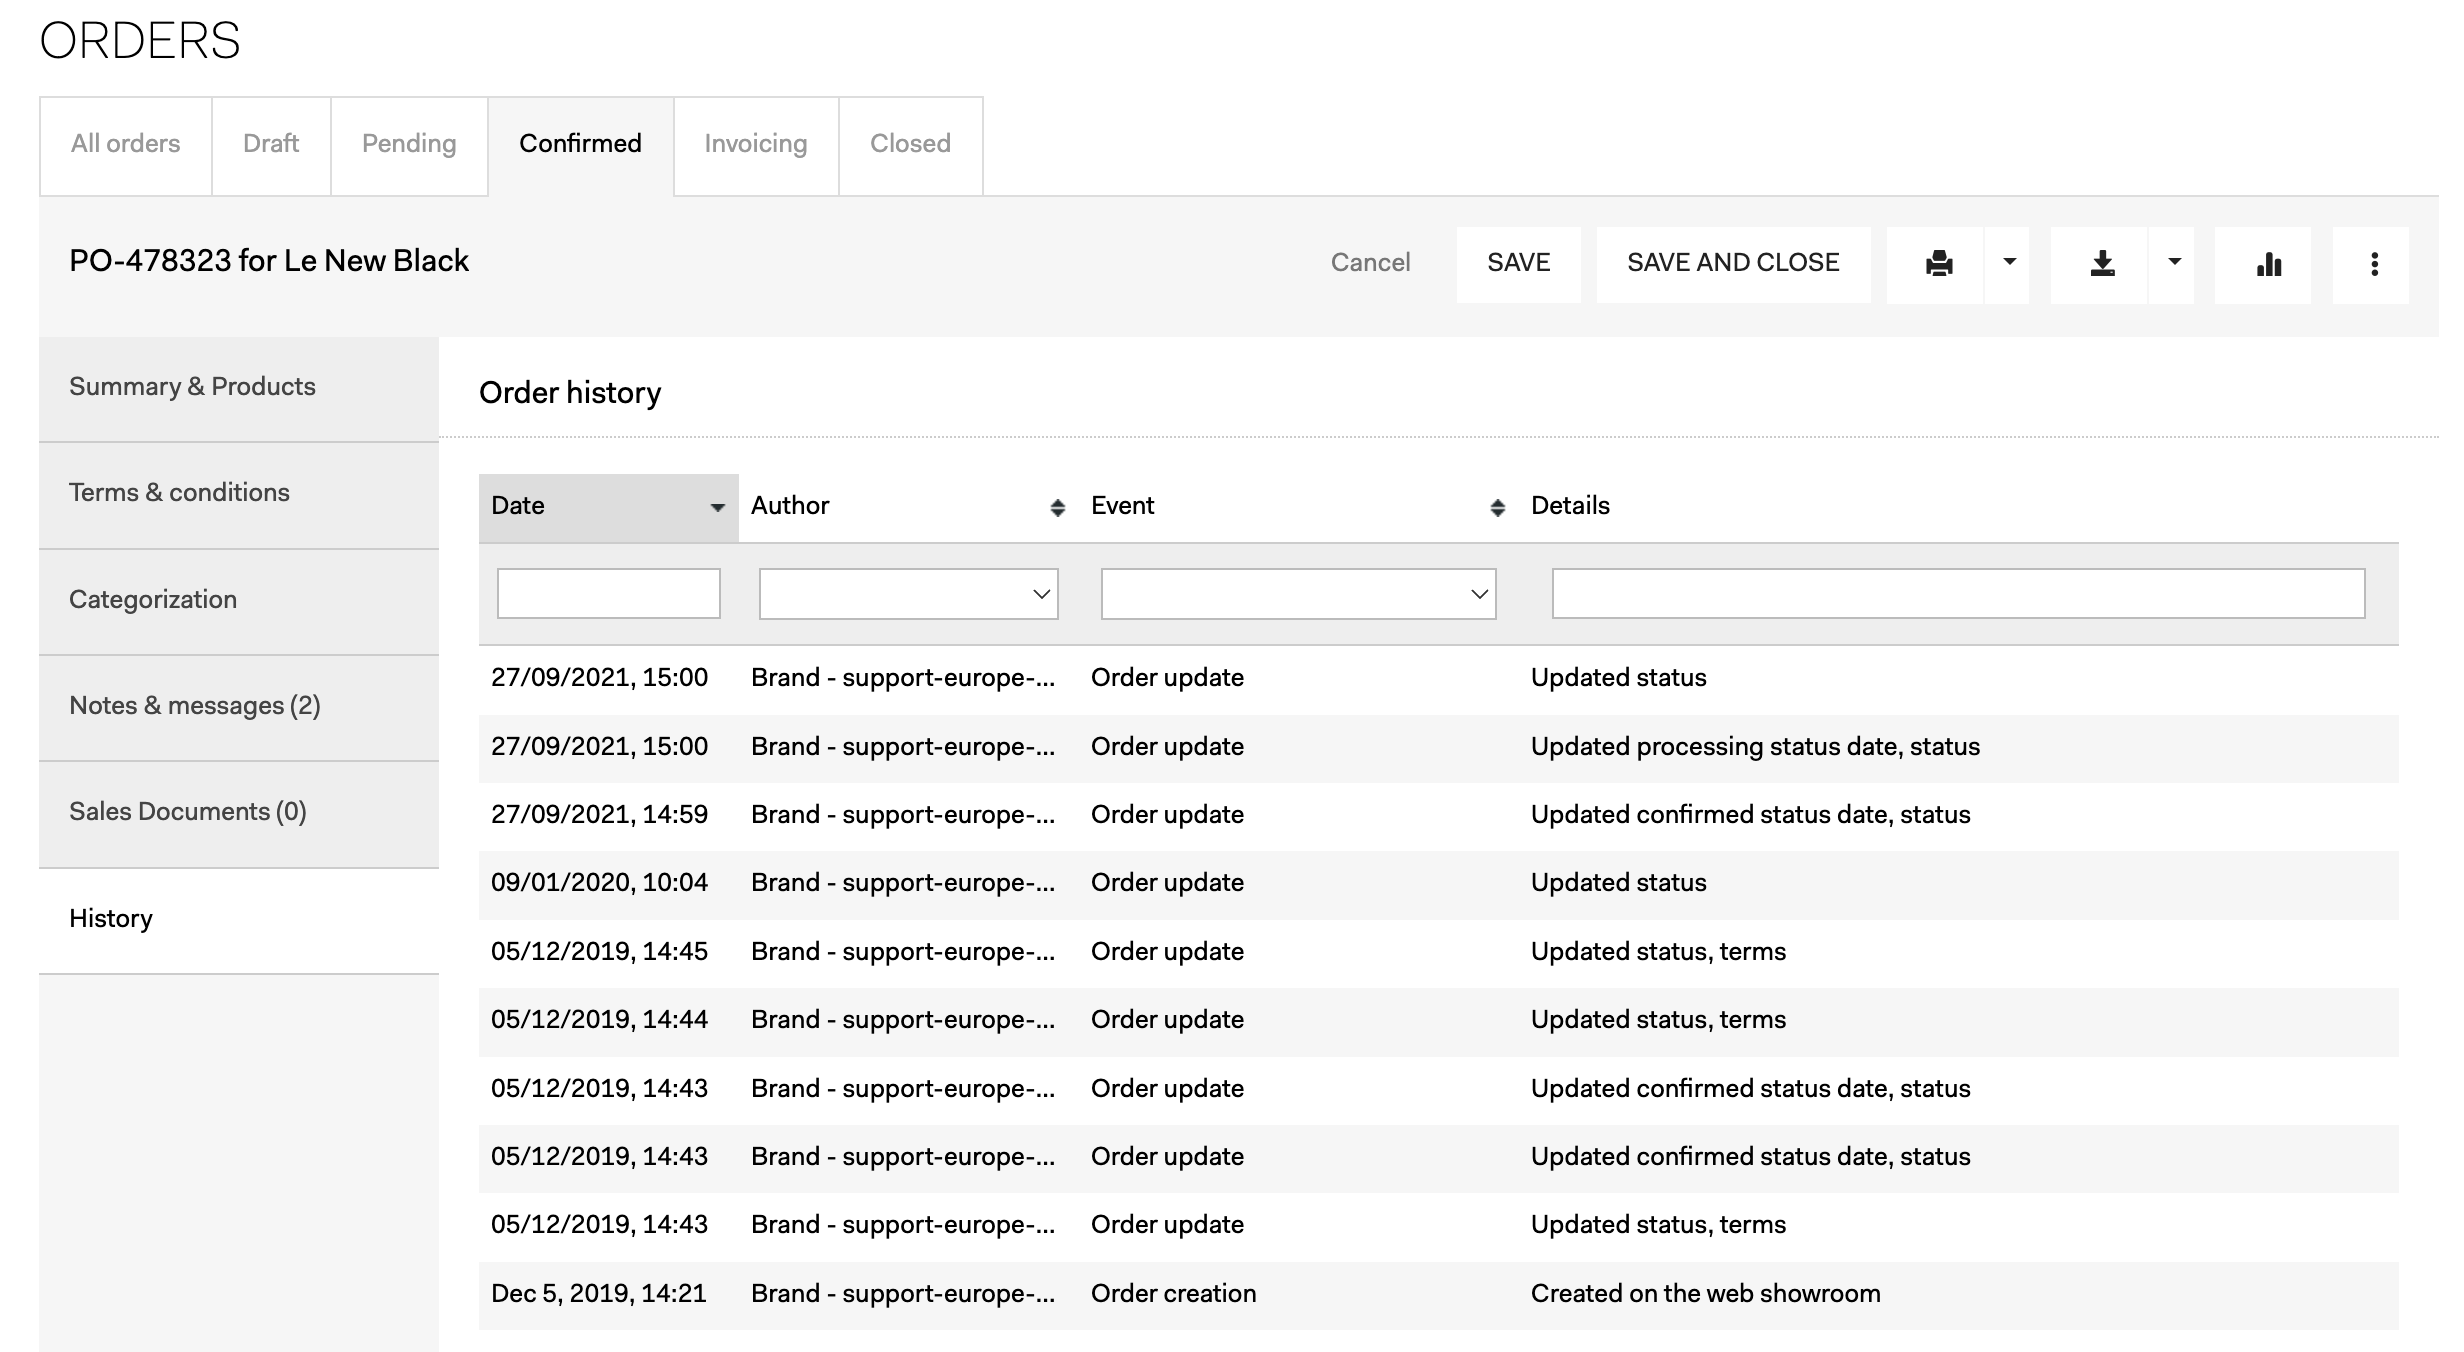The image size is (2464, 1352).
Task: Sort by Author column arrows
Action: tap(1057, 507)
